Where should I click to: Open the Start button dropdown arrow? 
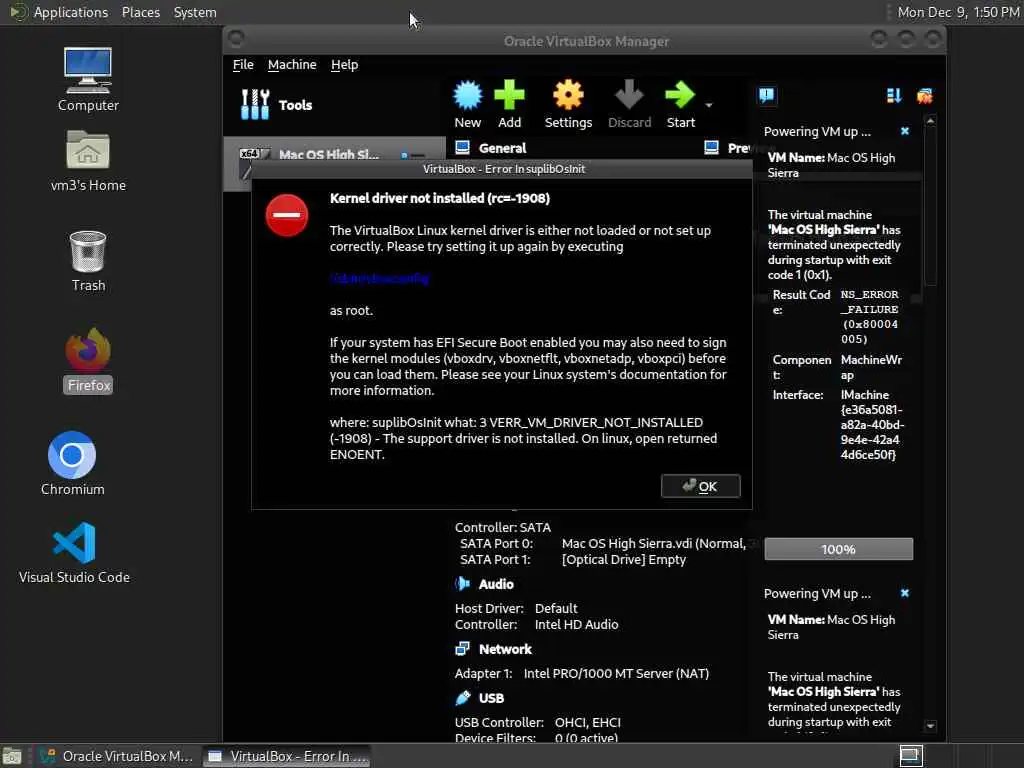point(709,105)
